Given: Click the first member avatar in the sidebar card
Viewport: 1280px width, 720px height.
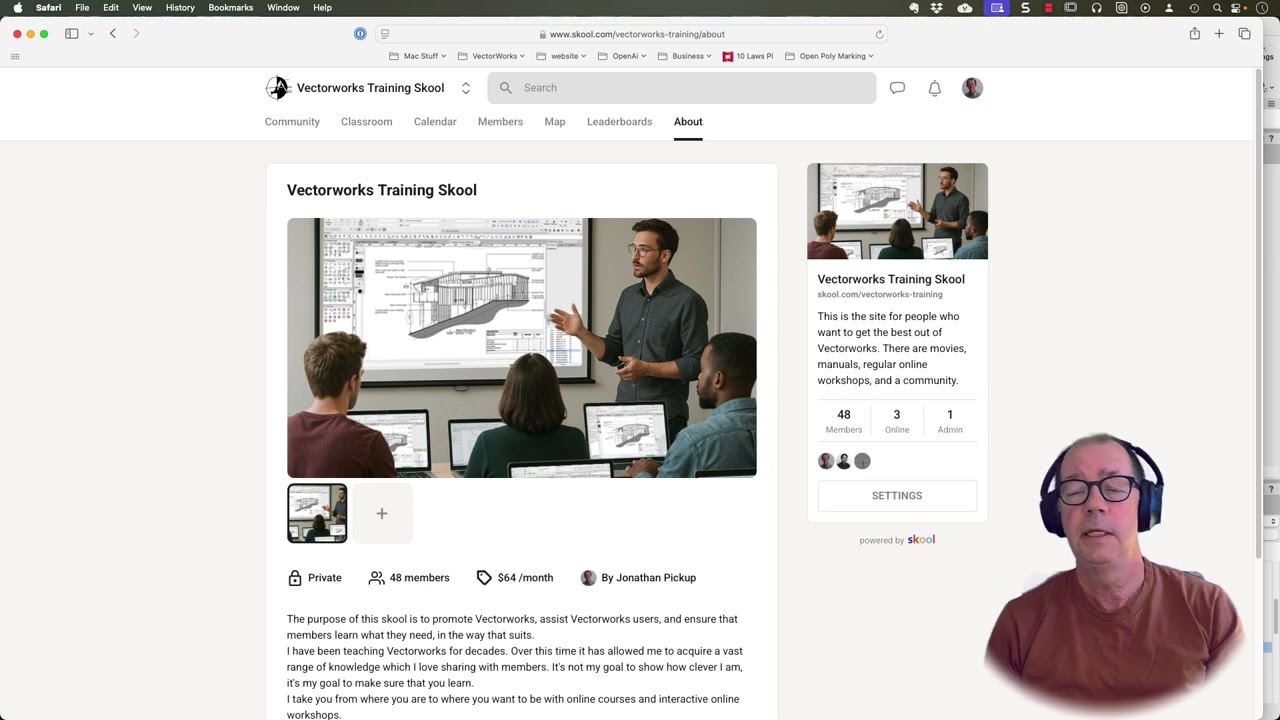Looking at the screenshot, I should [x=826, y=461].
